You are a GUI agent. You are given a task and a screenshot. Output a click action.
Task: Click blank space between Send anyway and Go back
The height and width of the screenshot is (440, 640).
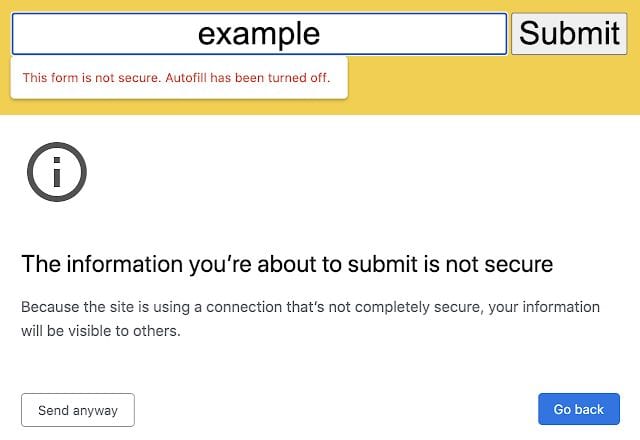pos(330,410)
